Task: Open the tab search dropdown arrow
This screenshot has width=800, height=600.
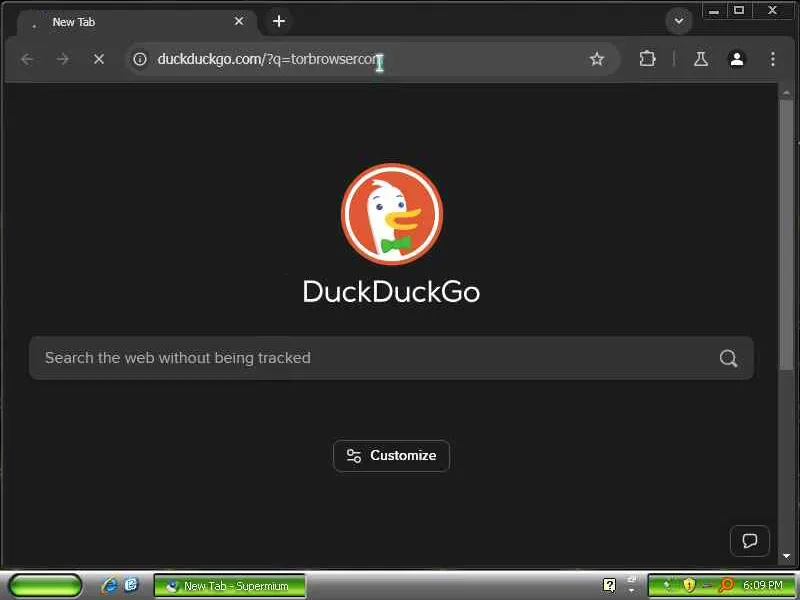Action: 679,21
